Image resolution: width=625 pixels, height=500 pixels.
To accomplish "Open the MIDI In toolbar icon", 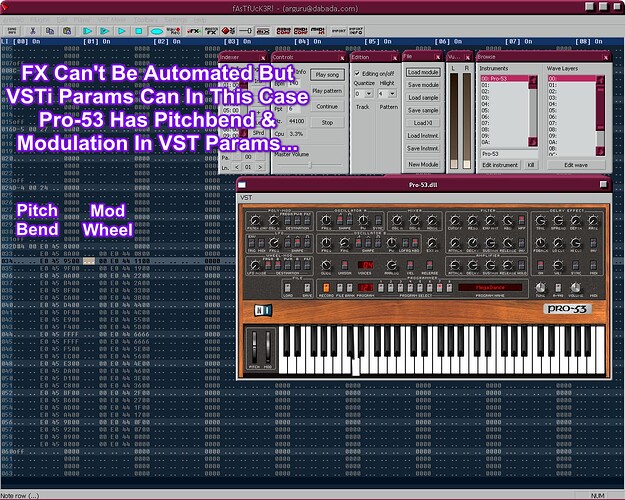I will pyautogui.click(x=318, y=31).
